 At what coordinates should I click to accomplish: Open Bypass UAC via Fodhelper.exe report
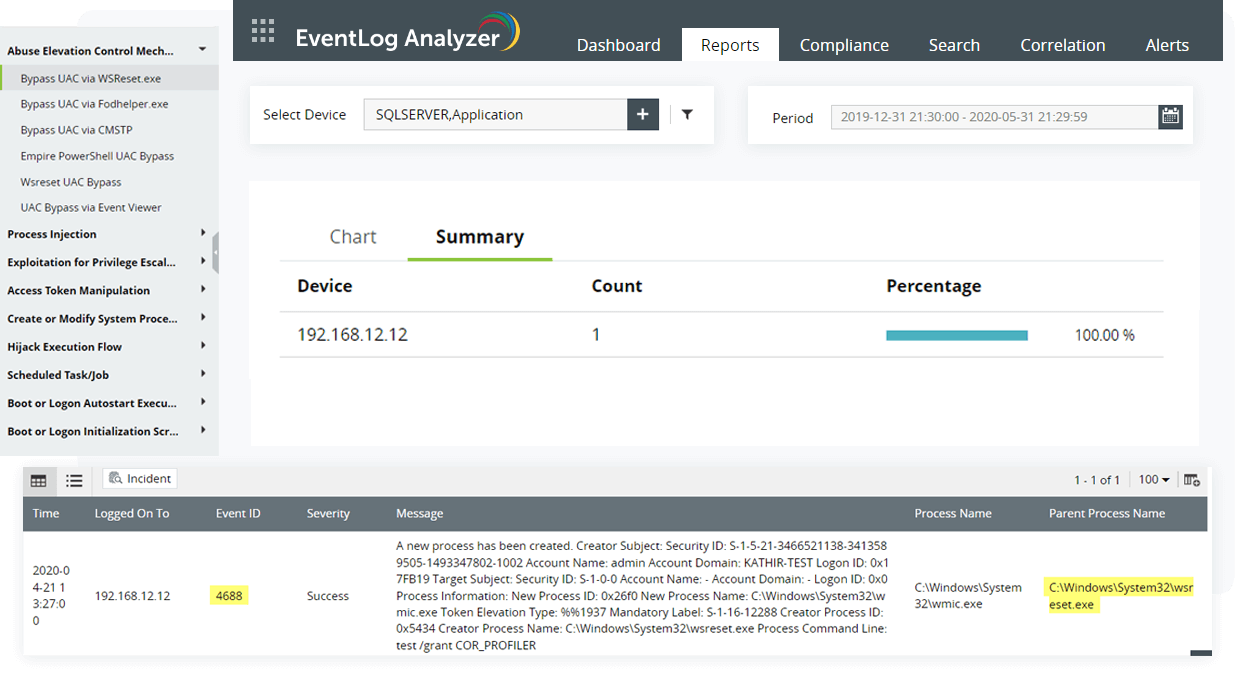click(94, 104)
